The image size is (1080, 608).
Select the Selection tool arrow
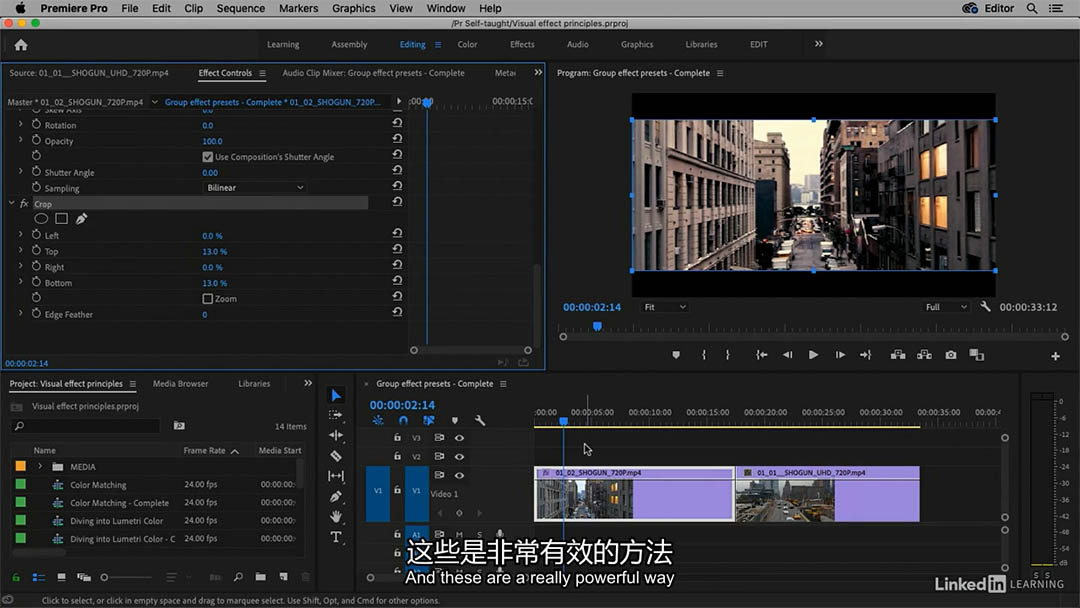336,395
